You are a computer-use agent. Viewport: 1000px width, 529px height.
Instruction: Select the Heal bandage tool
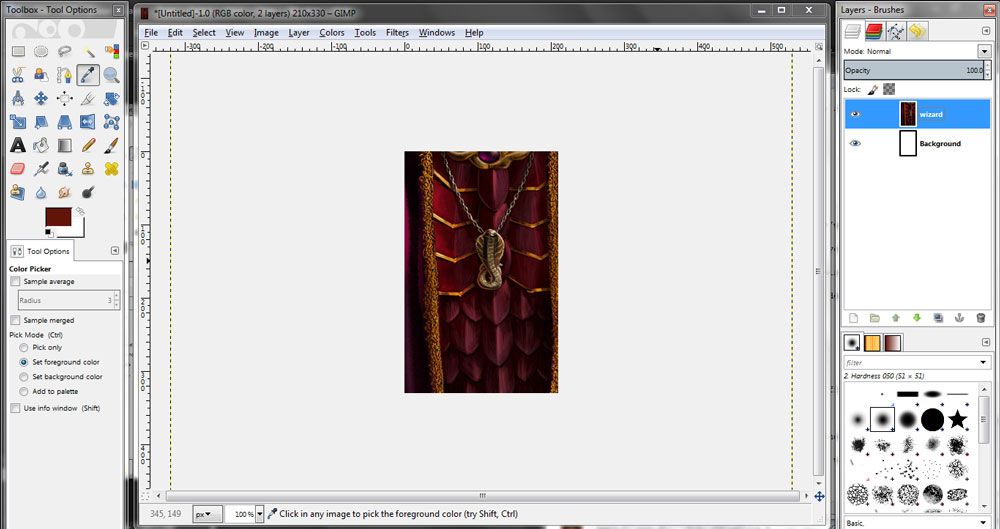[x=112, y=168]
